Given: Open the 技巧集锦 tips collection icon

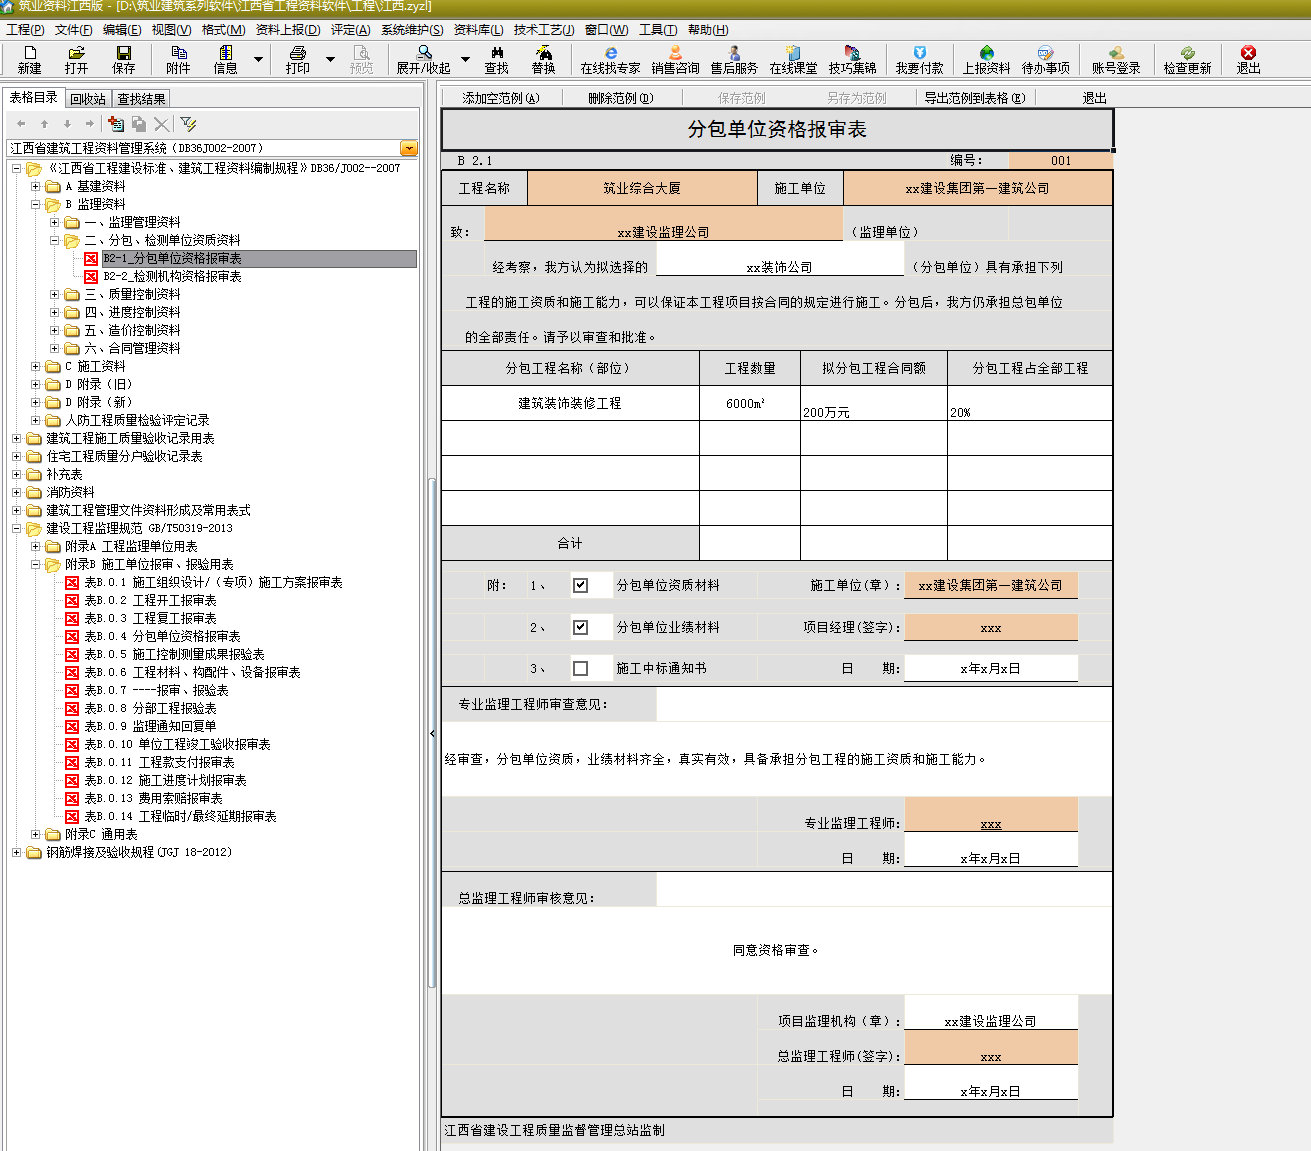Looking at the screenshot, I should pos(852,59).
